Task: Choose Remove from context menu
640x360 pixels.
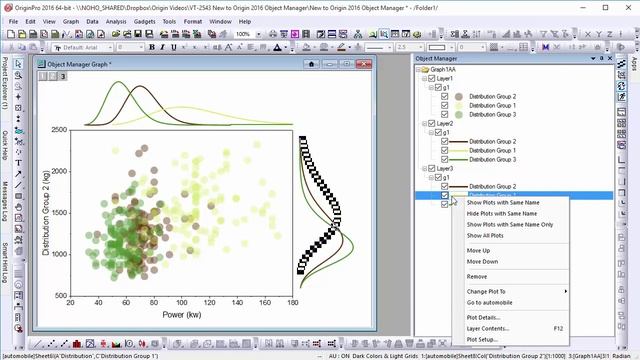Action: pyautogui.click(x=477, y=276)
